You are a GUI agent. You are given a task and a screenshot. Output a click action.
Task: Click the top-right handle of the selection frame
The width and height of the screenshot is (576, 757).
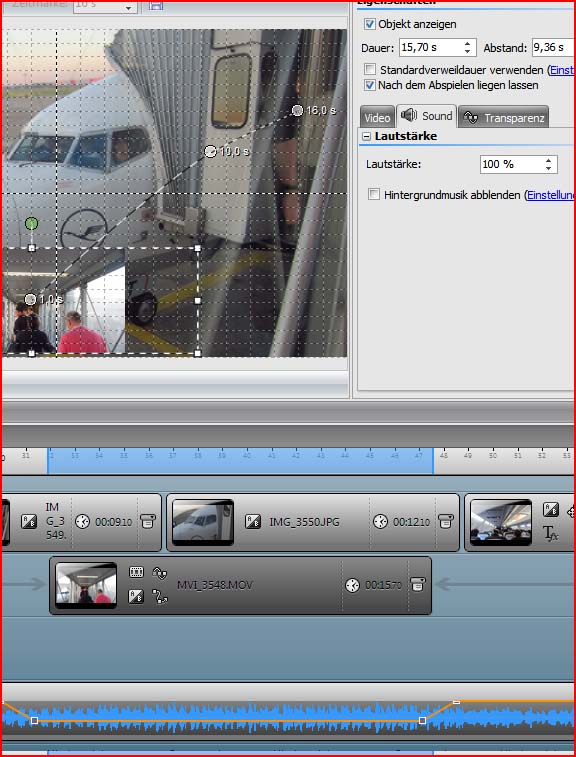(197, 248)
